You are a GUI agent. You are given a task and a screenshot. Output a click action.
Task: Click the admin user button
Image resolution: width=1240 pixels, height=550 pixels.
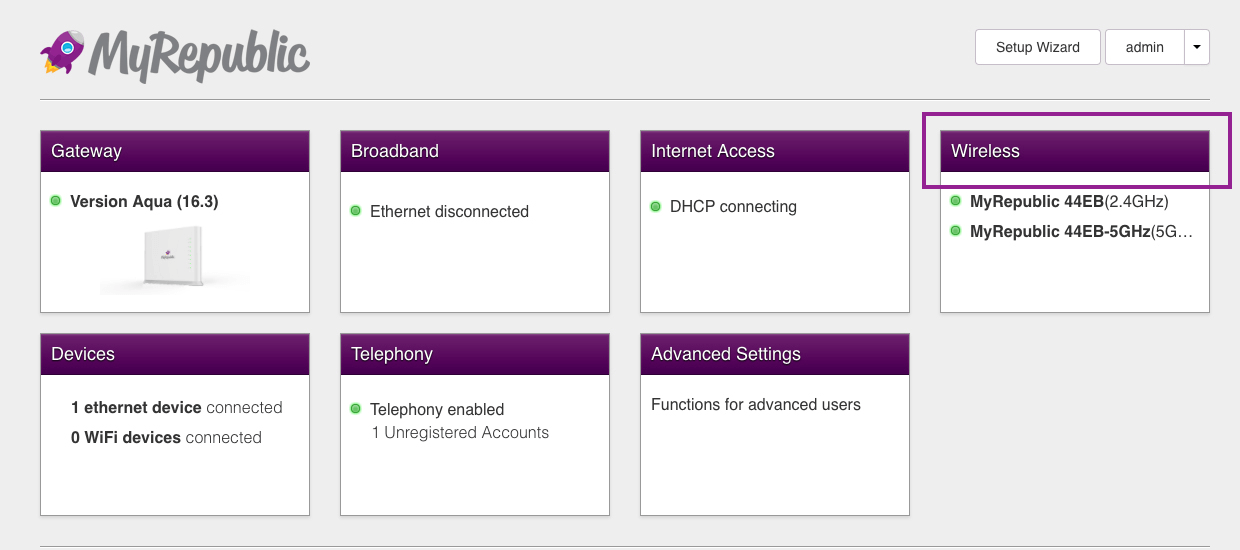click(x=1144, y=47)
